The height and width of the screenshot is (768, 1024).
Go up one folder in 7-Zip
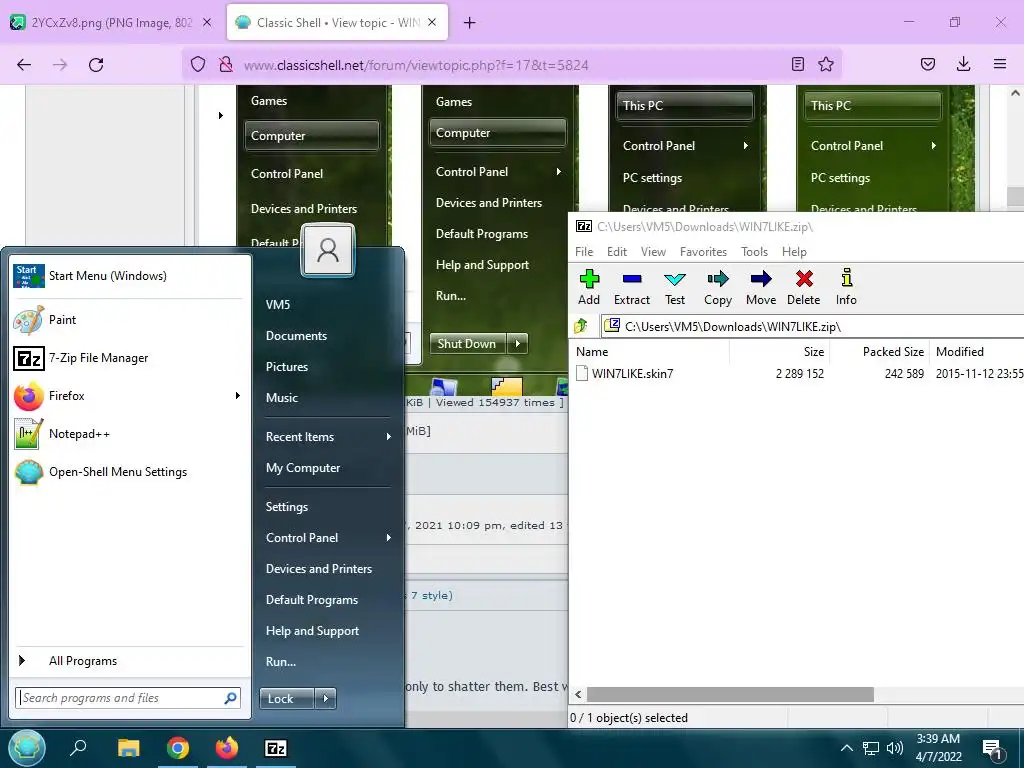[581, 325]
